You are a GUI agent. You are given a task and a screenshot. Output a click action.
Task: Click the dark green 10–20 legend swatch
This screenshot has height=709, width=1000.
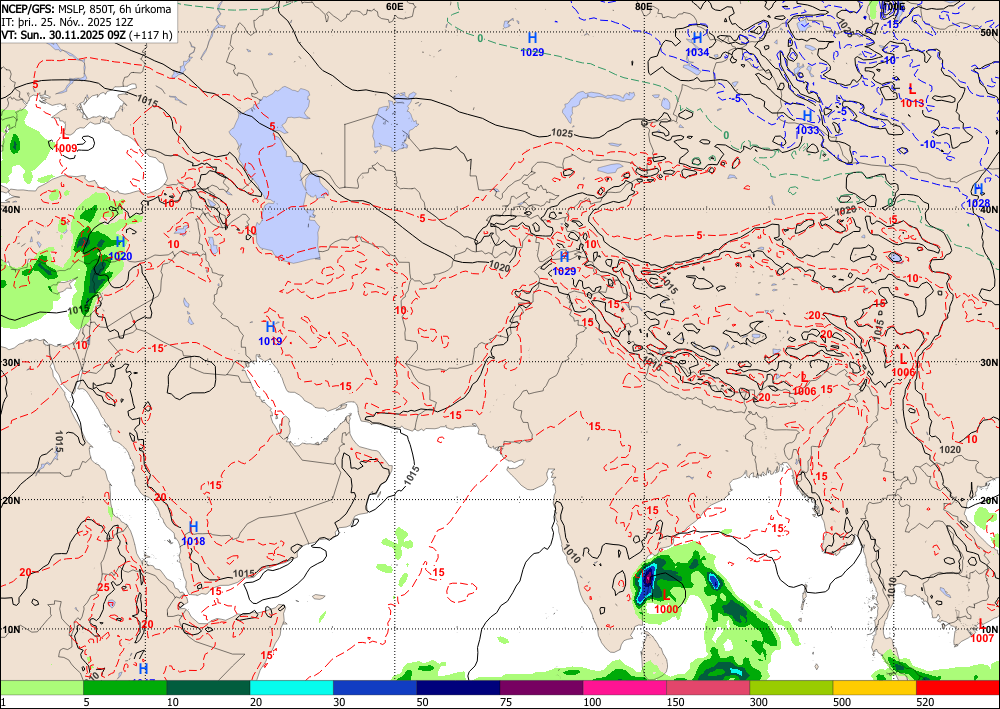(208, 687)
